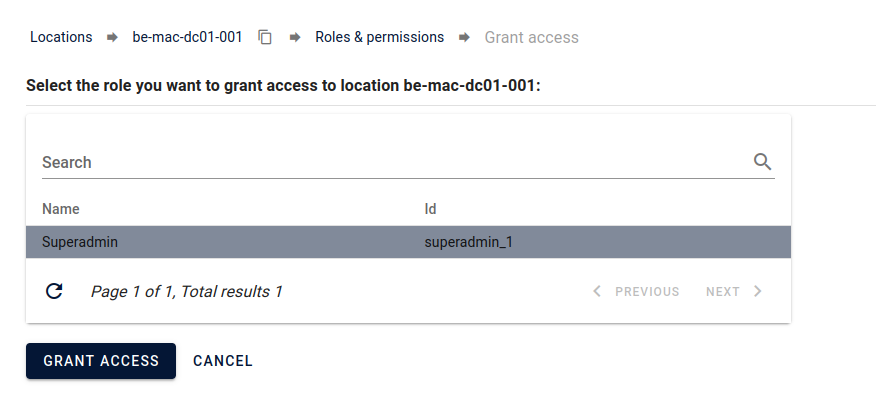The height and width of the screenshot is (401, 890).
Task: Sort by the Id column header
Action: click(430, 209)
